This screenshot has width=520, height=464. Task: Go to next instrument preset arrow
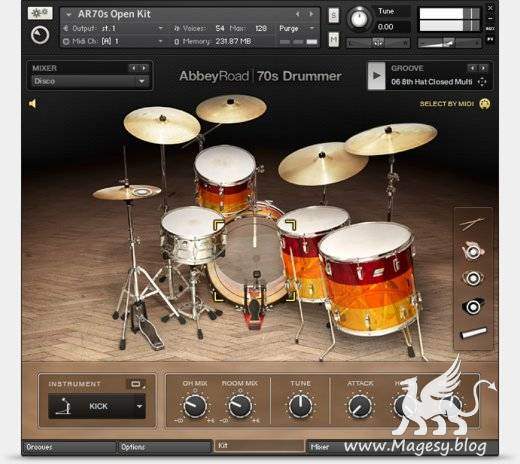point(311,14)
